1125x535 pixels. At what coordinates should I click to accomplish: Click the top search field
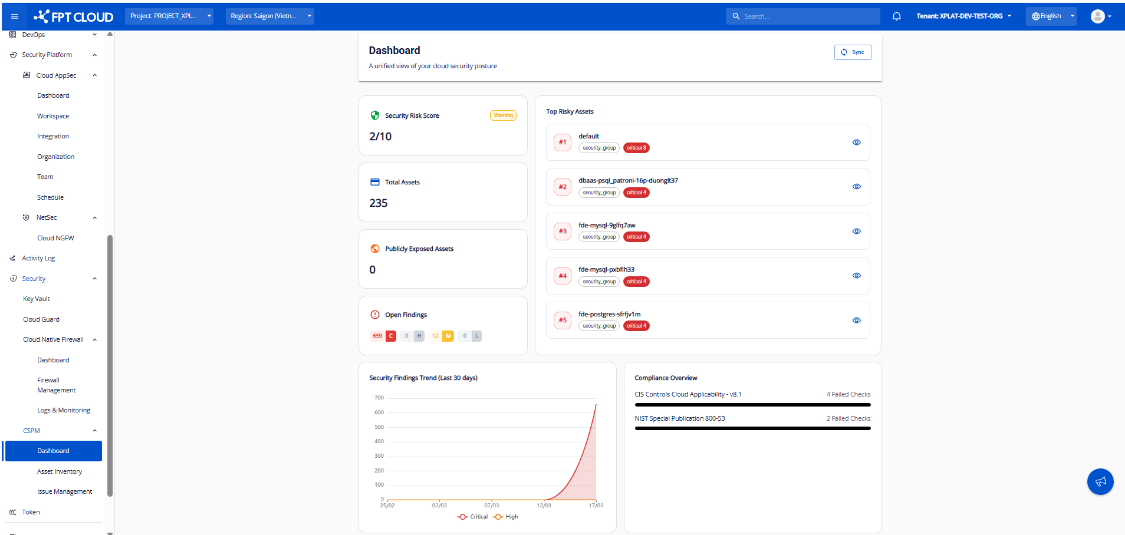(x=803, y=16)
